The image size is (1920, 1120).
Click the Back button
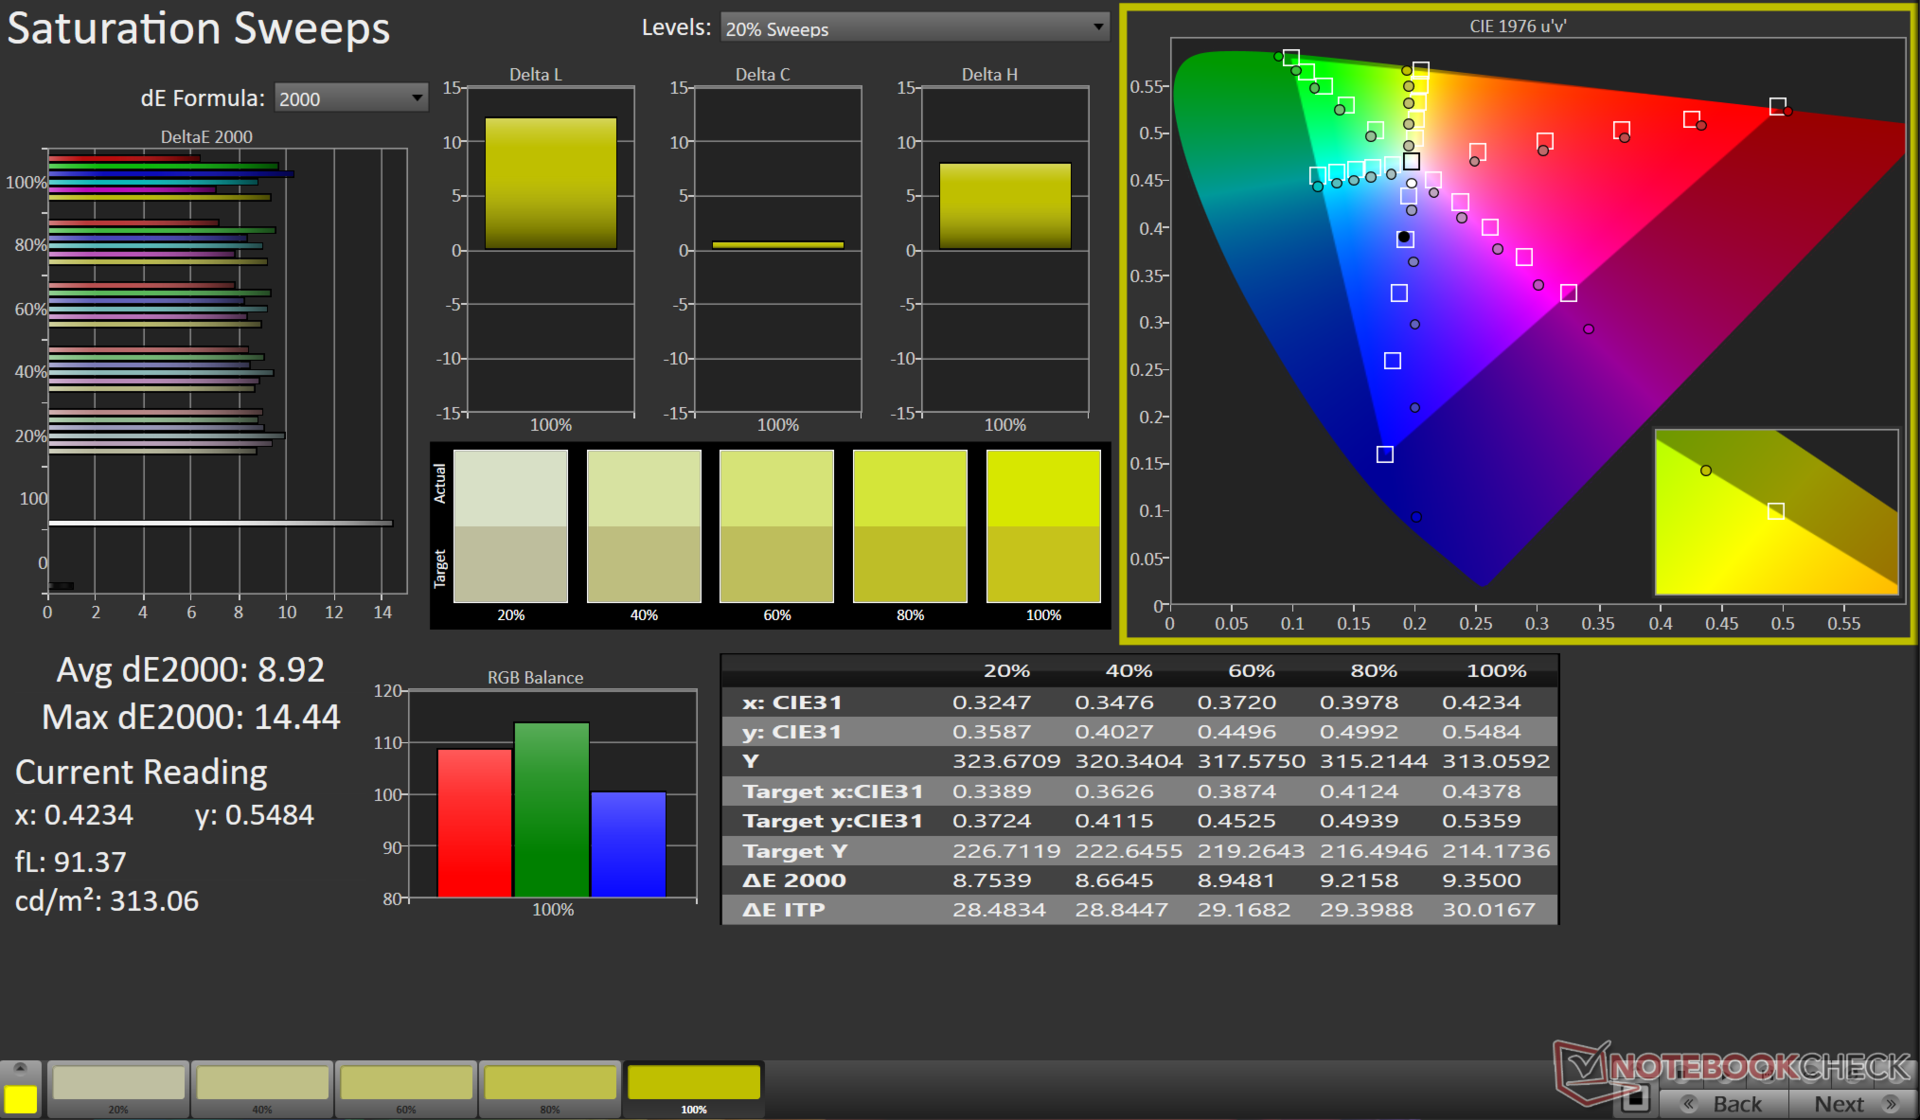(x=1737, y=1104)
